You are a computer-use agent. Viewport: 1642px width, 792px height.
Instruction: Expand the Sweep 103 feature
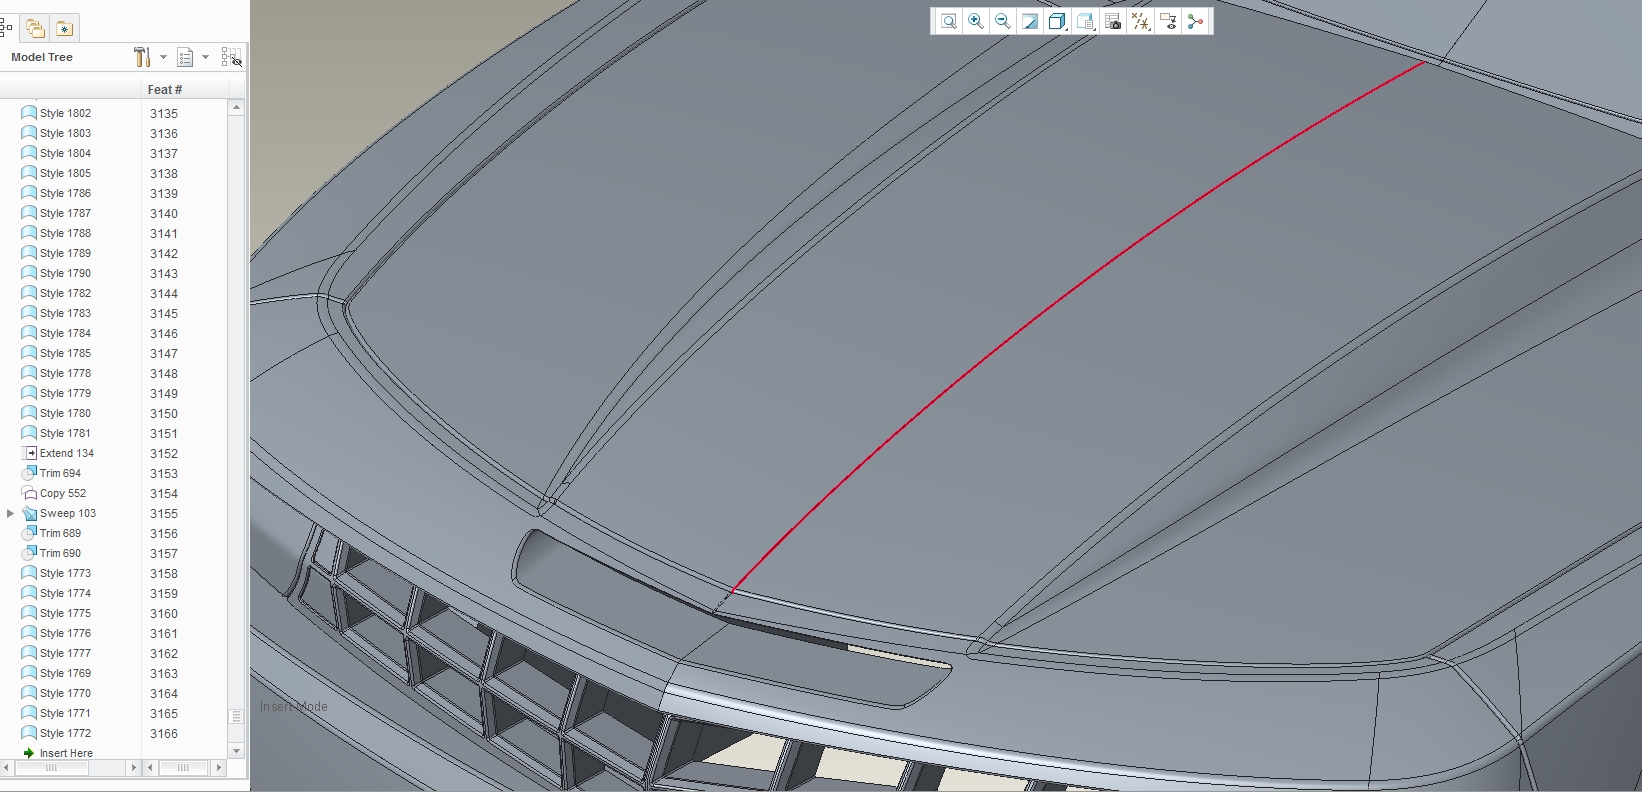[10, 513]
